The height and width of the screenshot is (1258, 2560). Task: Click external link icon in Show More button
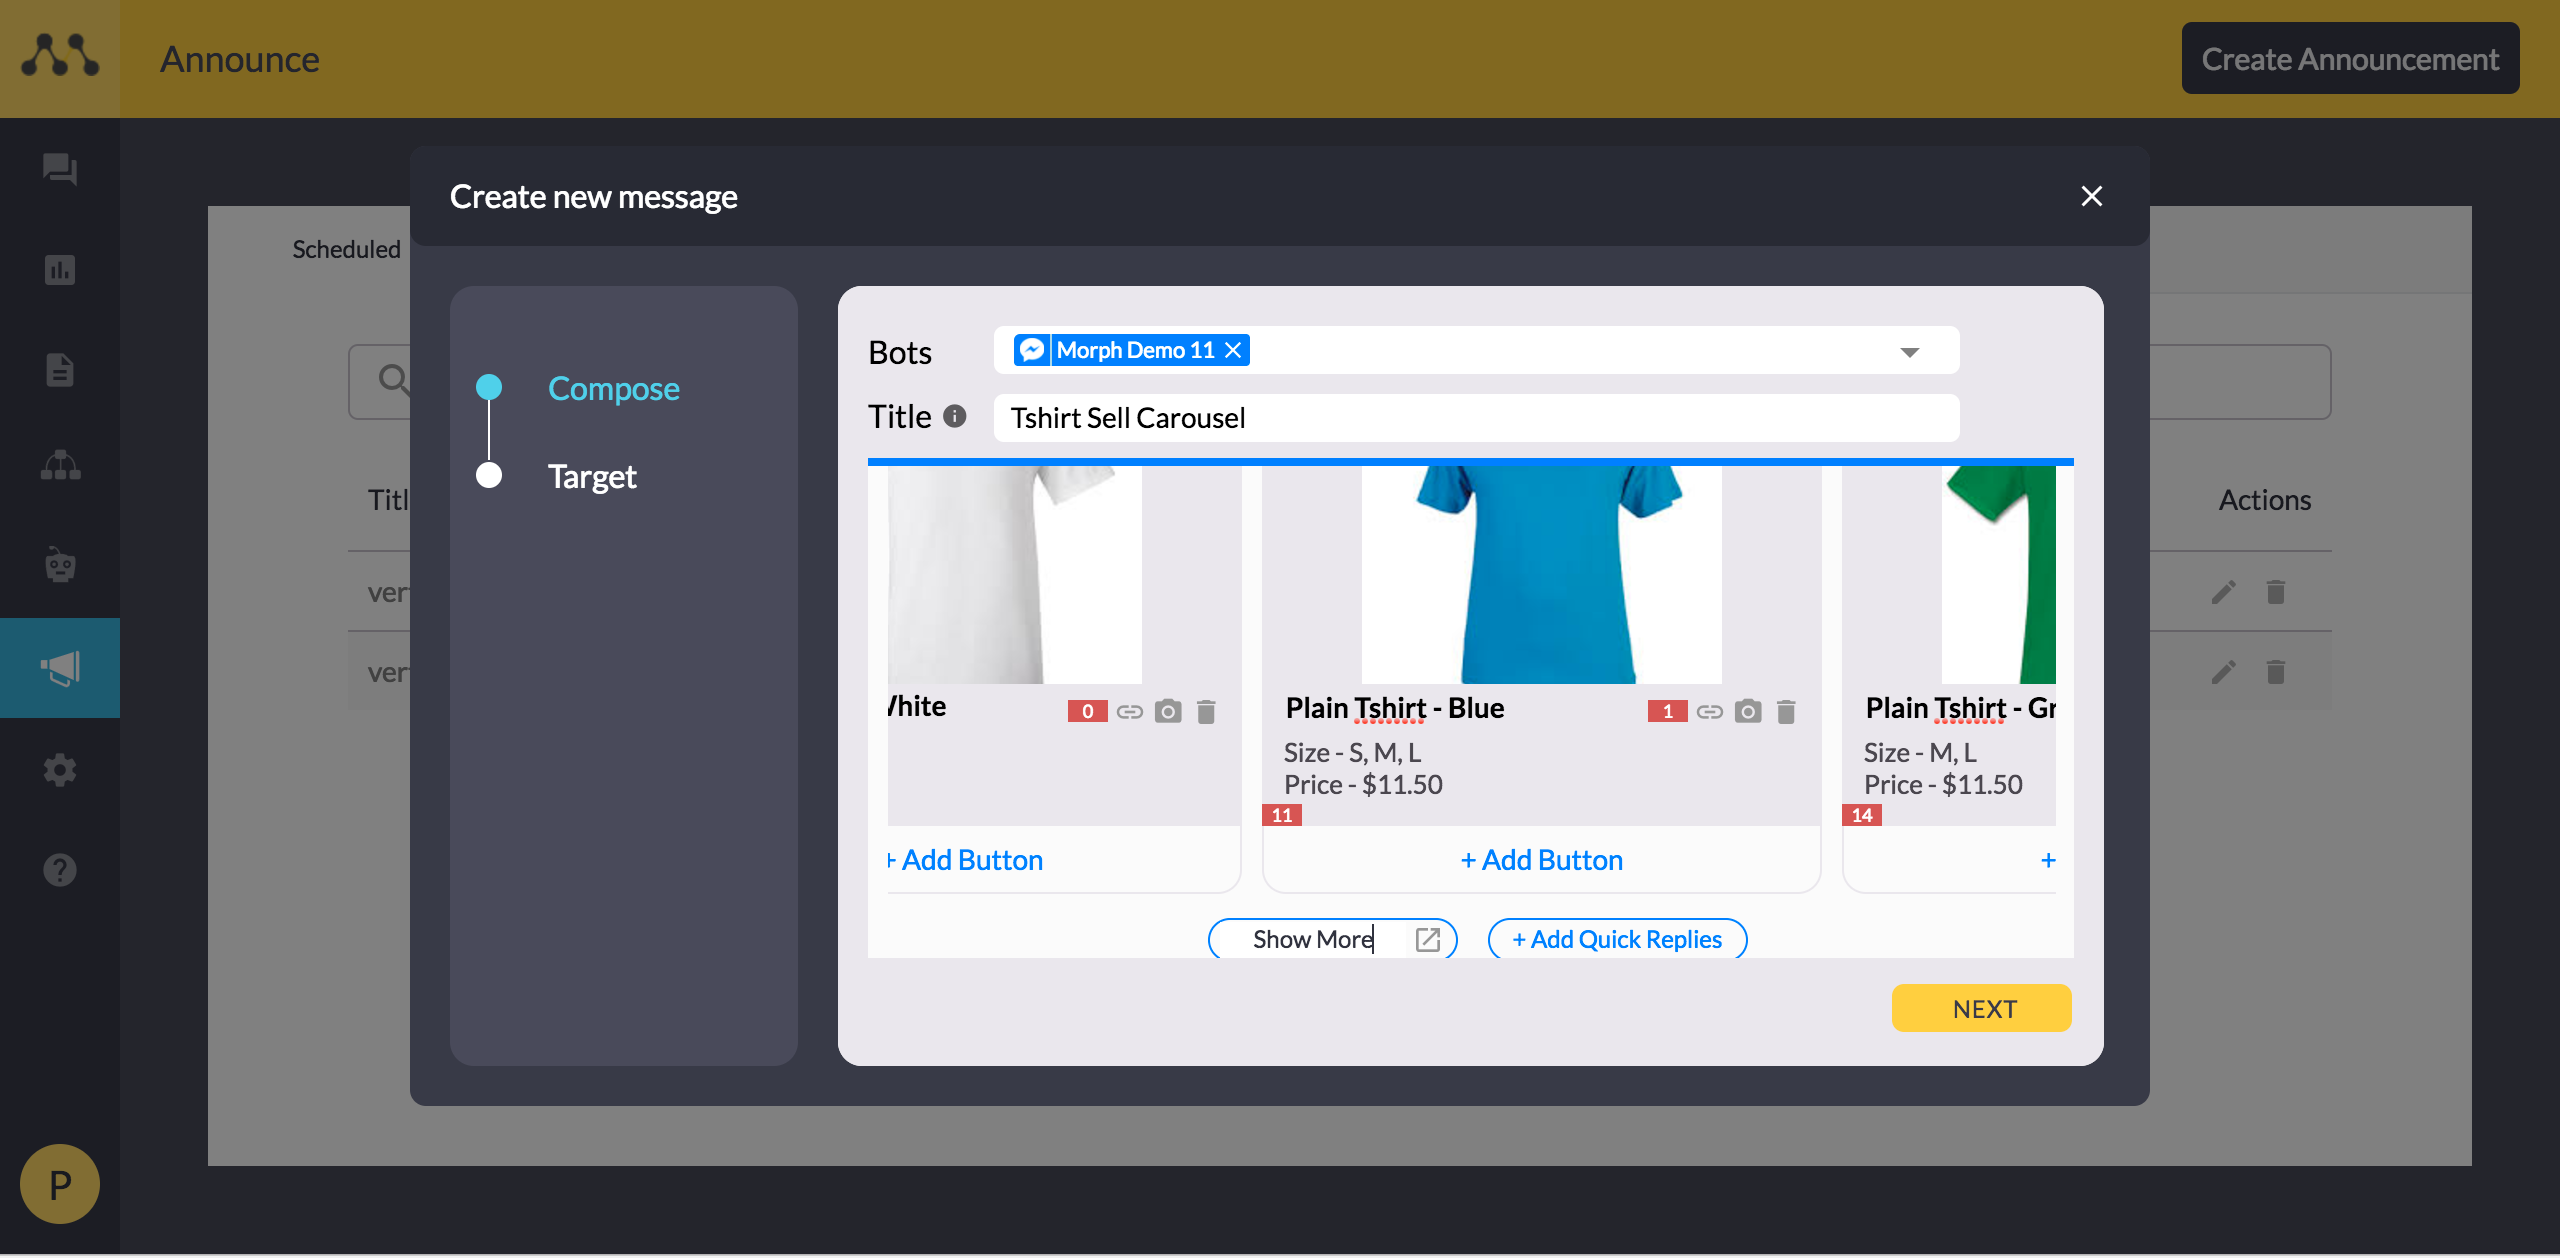[1428, 939]
